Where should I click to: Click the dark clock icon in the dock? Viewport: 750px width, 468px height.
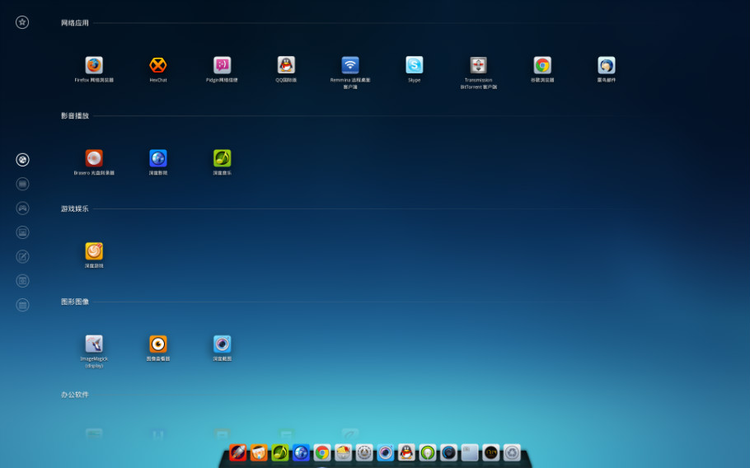490,452
